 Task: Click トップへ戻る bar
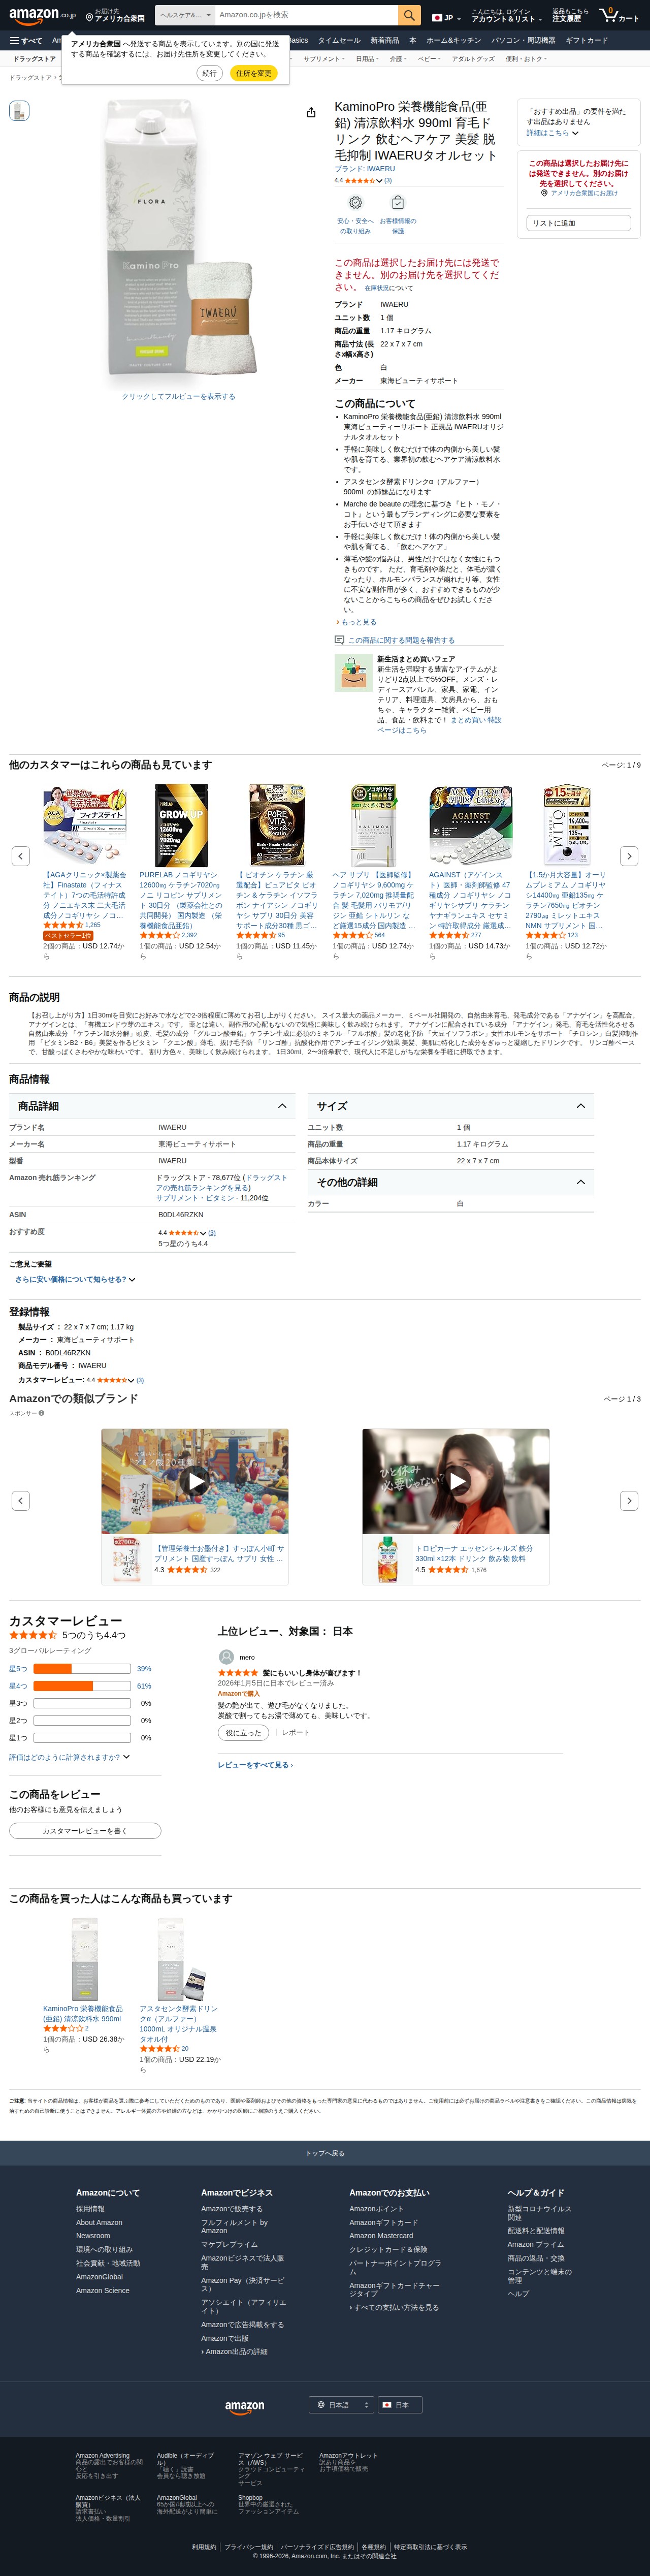click(325, 2153)
